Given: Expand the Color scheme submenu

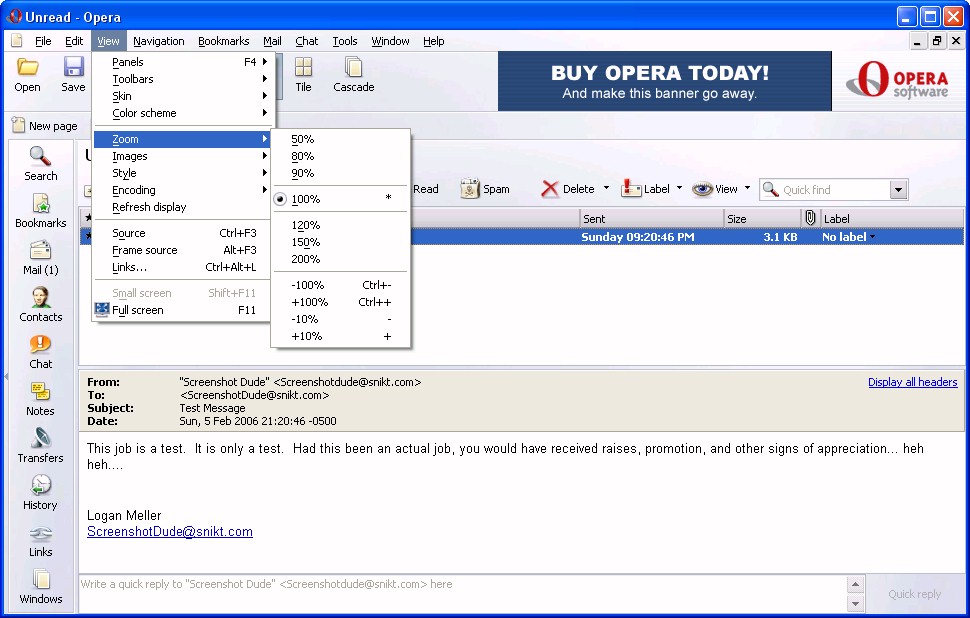Looking at the screenshot, I should [x=181, y=113].
